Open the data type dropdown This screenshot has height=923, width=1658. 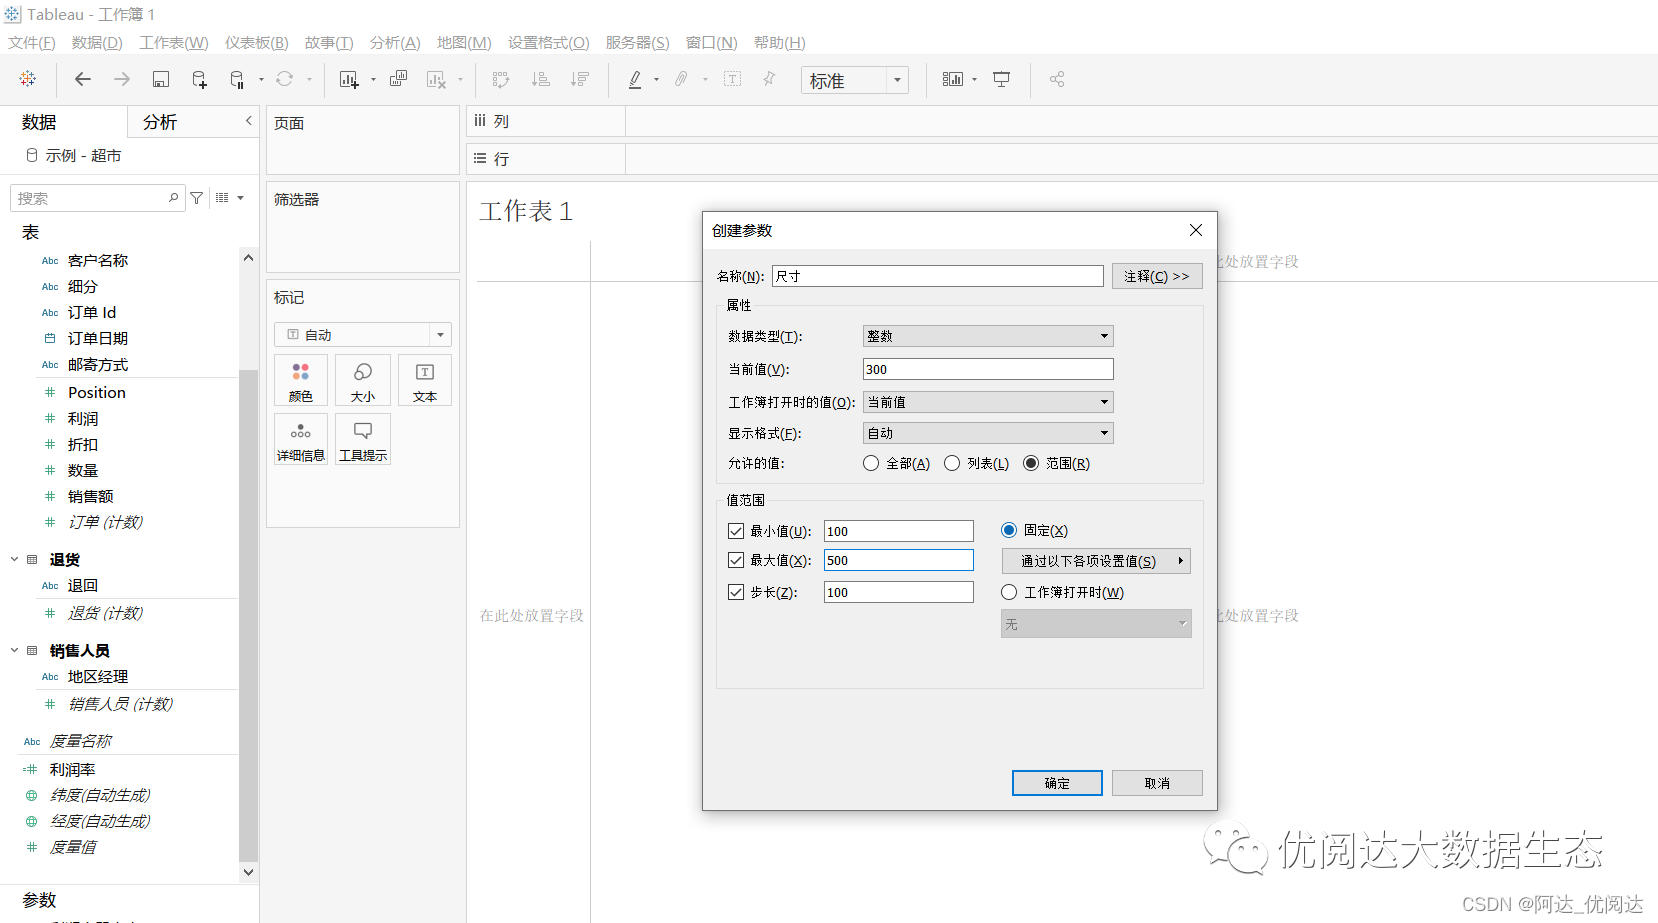point(988,336)
